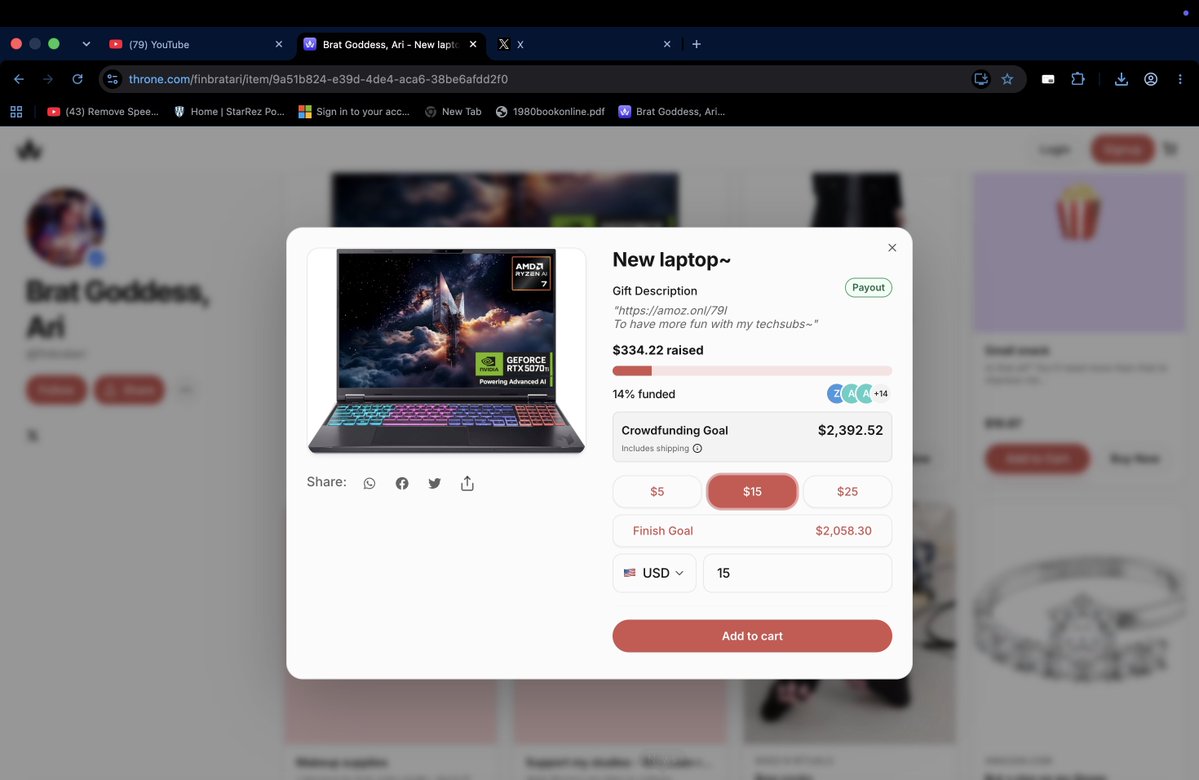Screen dimensions: 1199x780
Task: Open the USD currency dropdown
Action: click(655, 573)
